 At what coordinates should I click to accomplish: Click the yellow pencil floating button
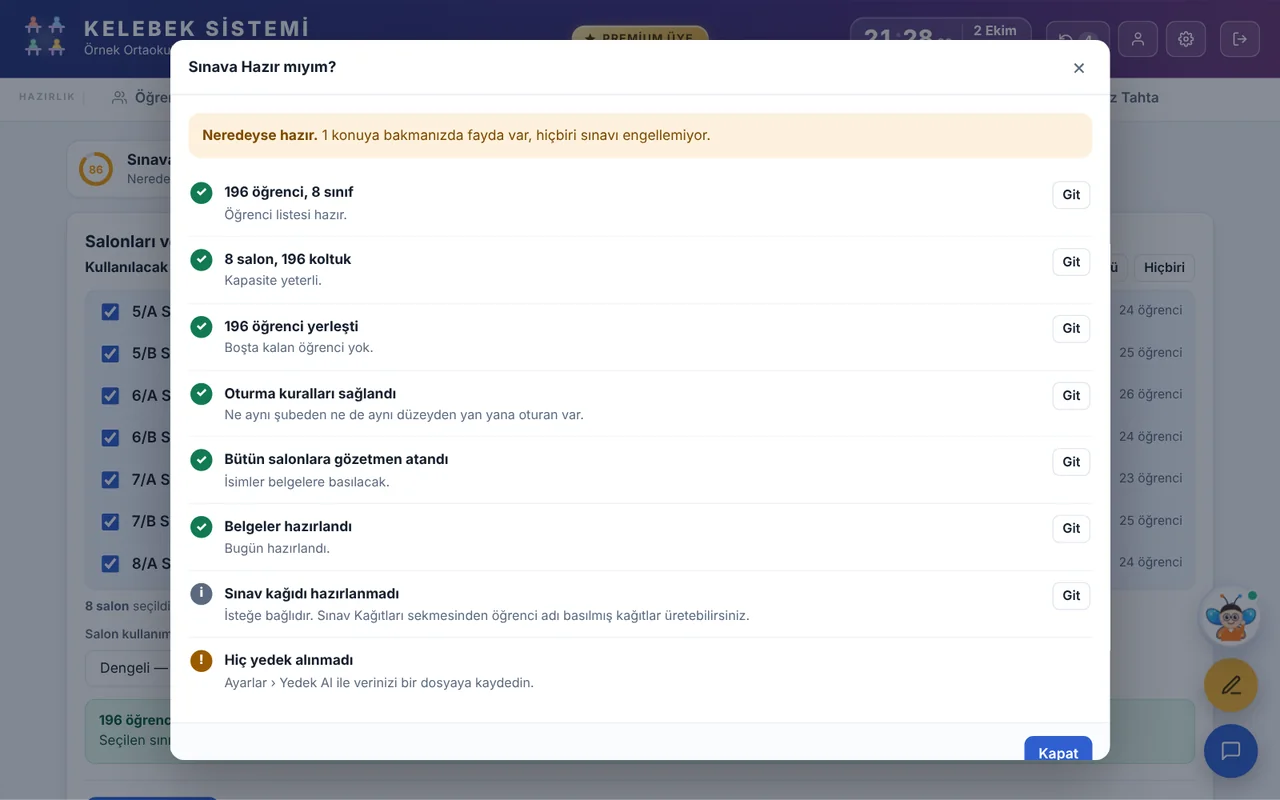1231,685
